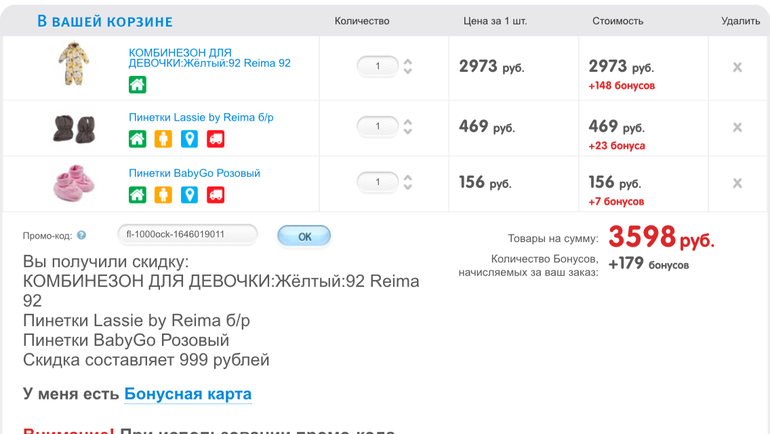This screenshot has height=434, width=770.
Task: Click promo code help question mark icon
Action: pyautogui.click(x=82, y=235)
